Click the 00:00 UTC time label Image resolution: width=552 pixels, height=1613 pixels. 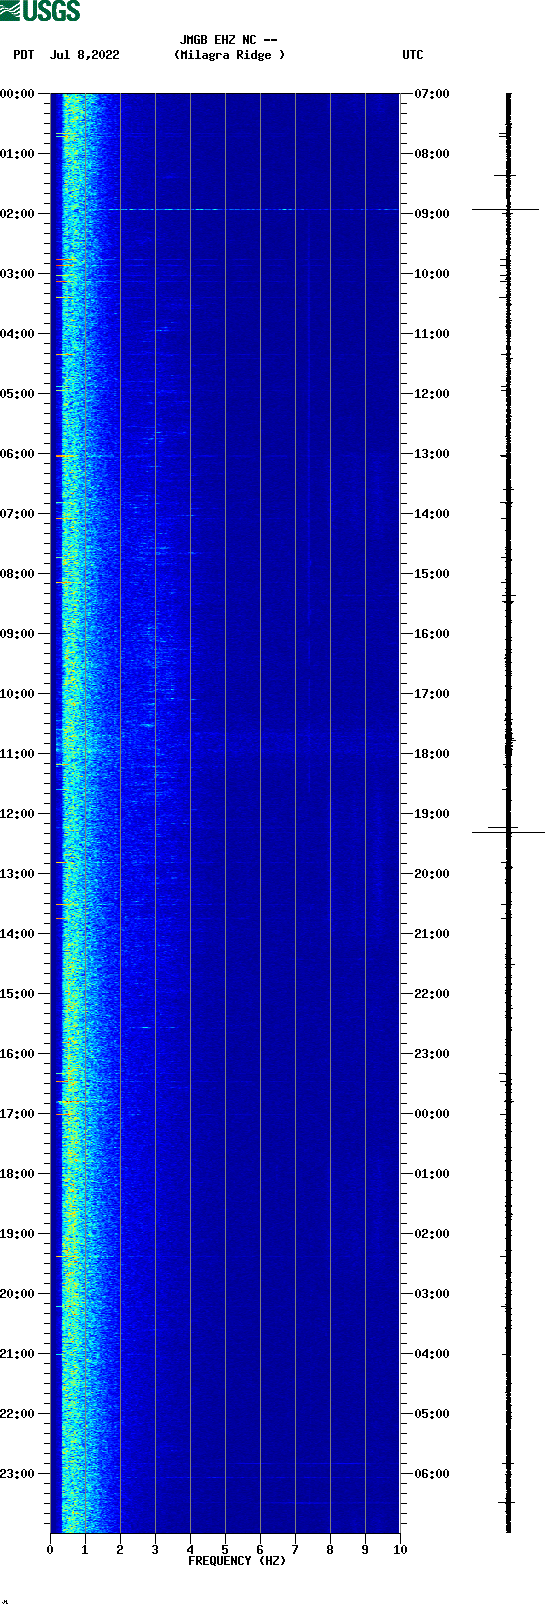432,1114
